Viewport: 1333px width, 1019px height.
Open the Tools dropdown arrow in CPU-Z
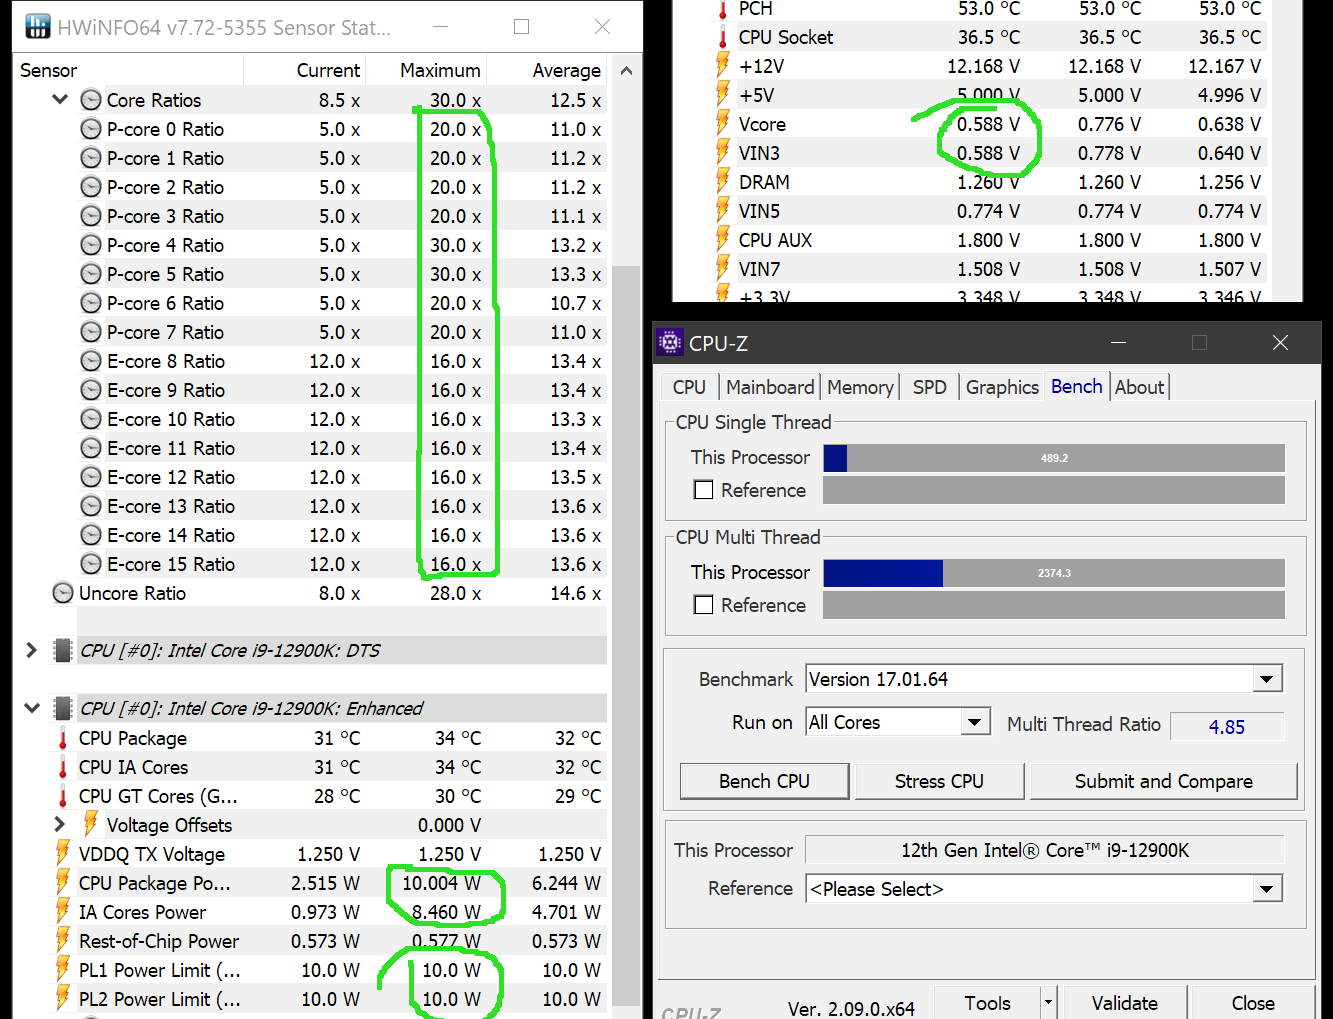pos(1048,1002)
